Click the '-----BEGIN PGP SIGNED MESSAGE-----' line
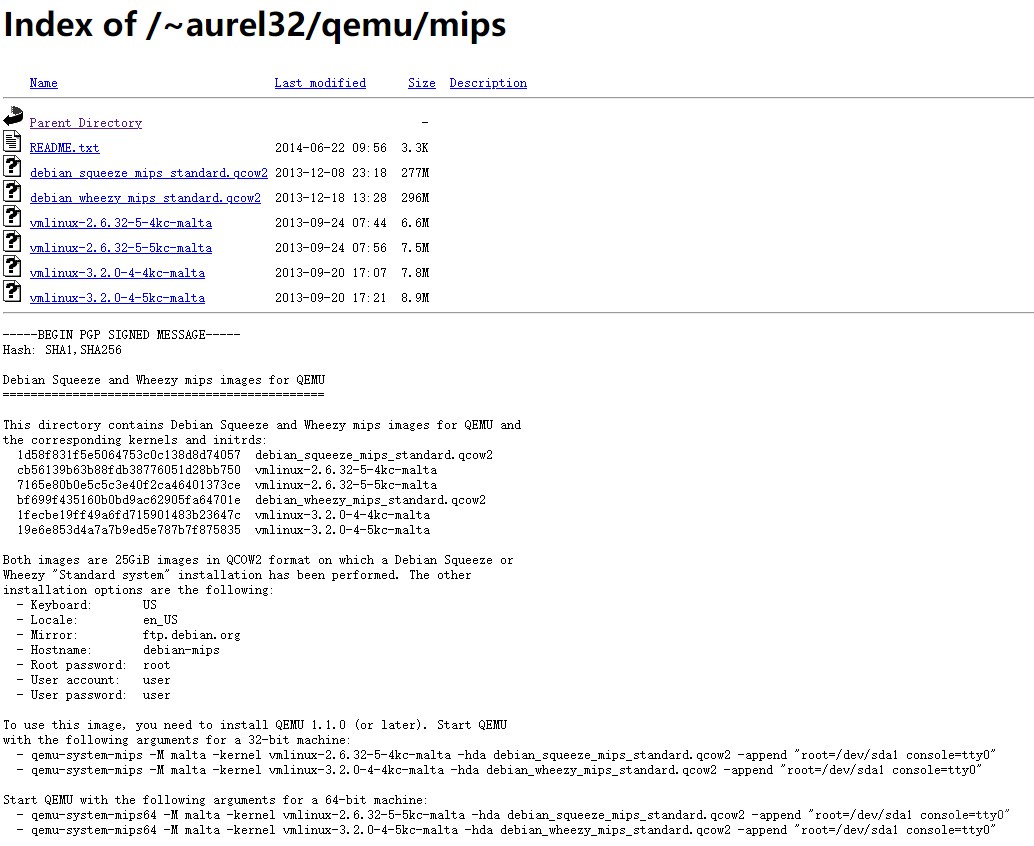Image resolution: width=1034 pixels, height=846 pixels. pos(121,335)
